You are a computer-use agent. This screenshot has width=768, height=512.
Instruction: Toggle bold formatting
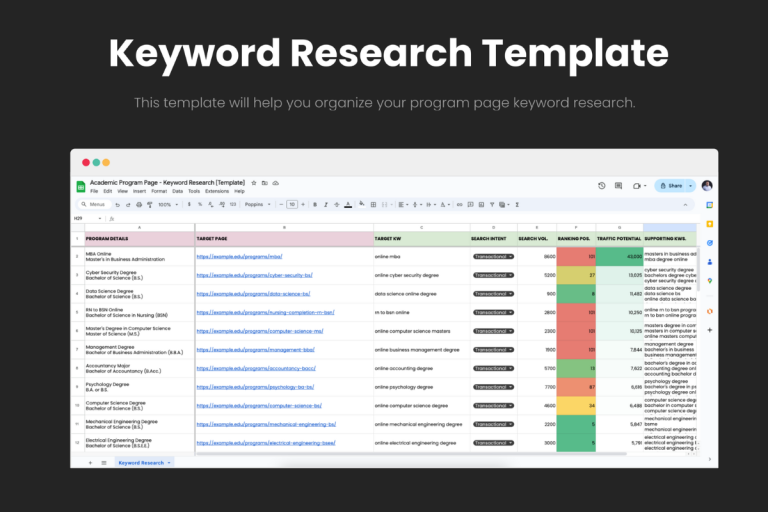click(x=315, y=205)
